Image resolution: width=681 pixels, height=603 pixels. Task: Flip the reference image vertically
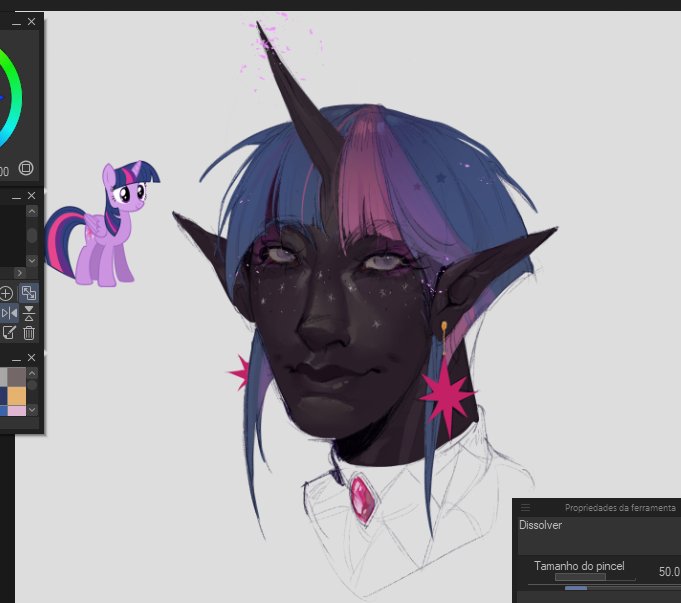click(29, 313)
